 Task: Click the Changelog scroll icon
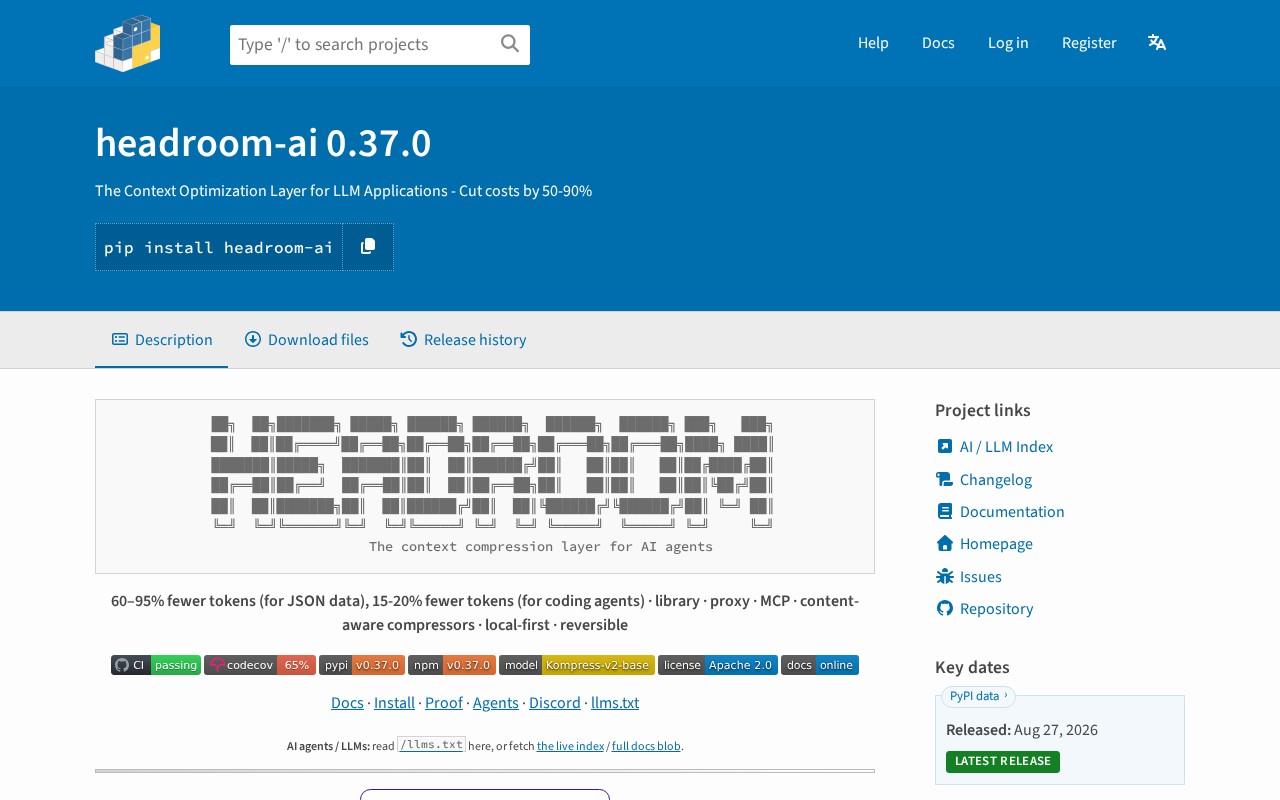pos(945,479)
